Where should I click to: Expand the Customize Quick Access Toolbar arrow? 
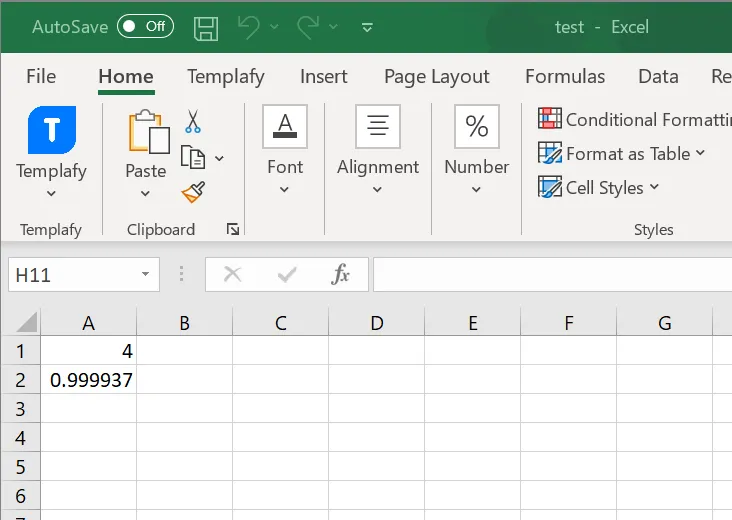click(x=367, y=27)
